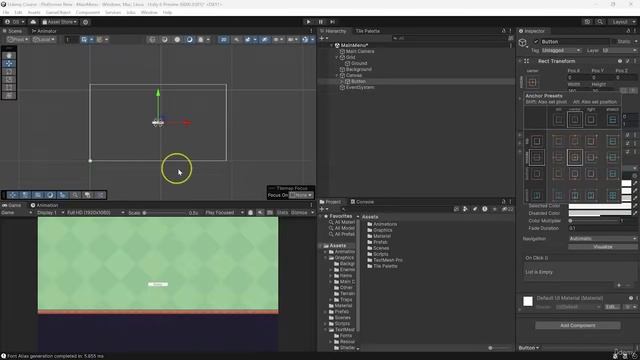Select the Rect tool in Scene toolbar

pyautogui.click(x=9, y=87)
